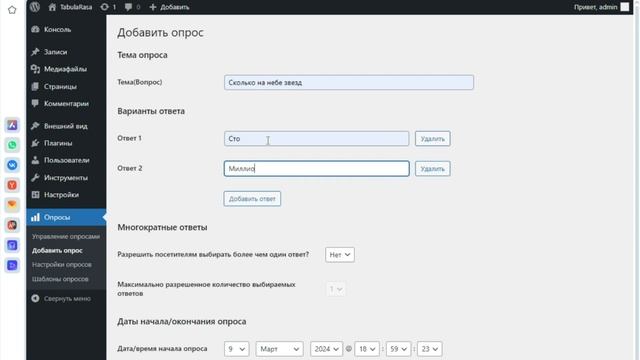Open Настройки опросов submenu
The image size is (640, 360).
pyautogui.click(x=62, y=264)
